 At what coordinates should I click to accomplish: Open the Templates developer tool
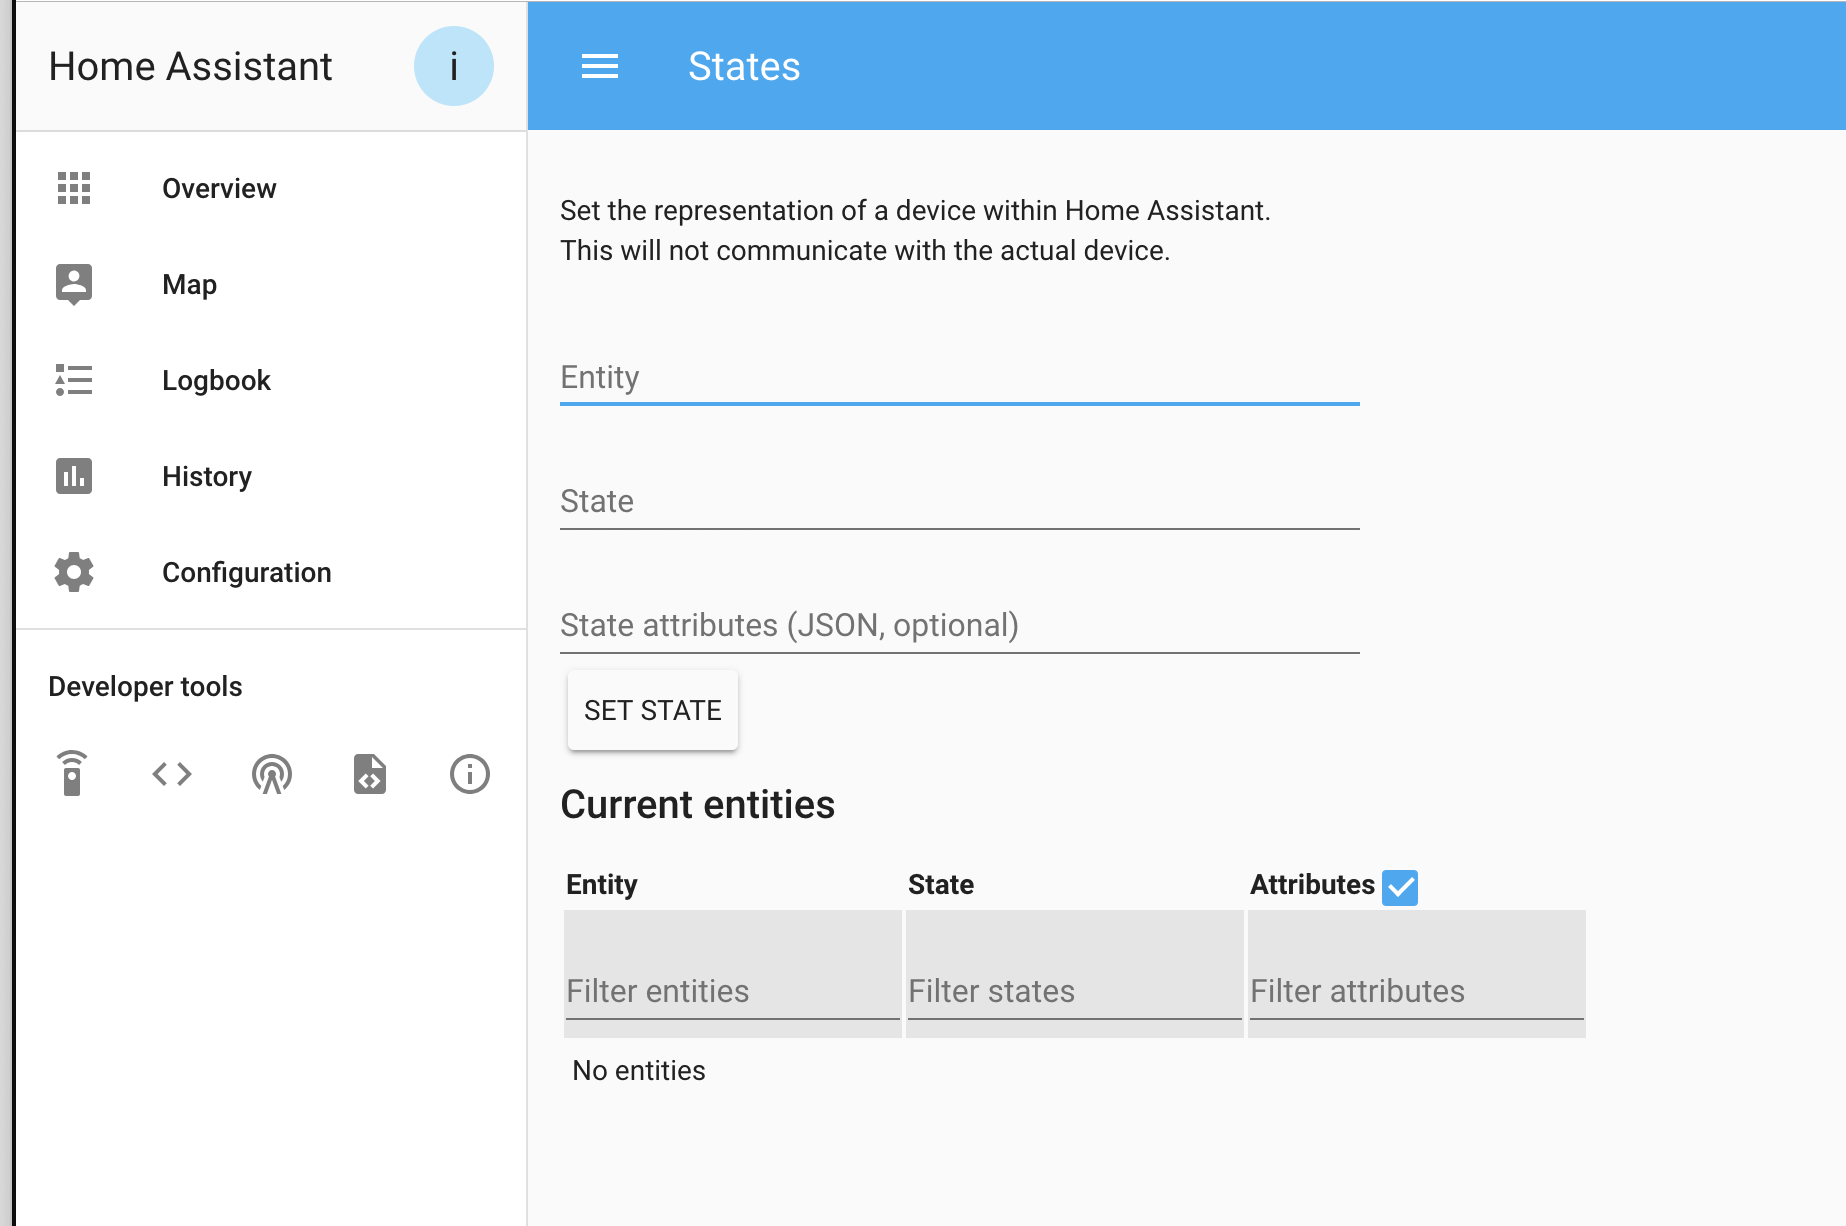pyautogui.click(x=369, y=773)
